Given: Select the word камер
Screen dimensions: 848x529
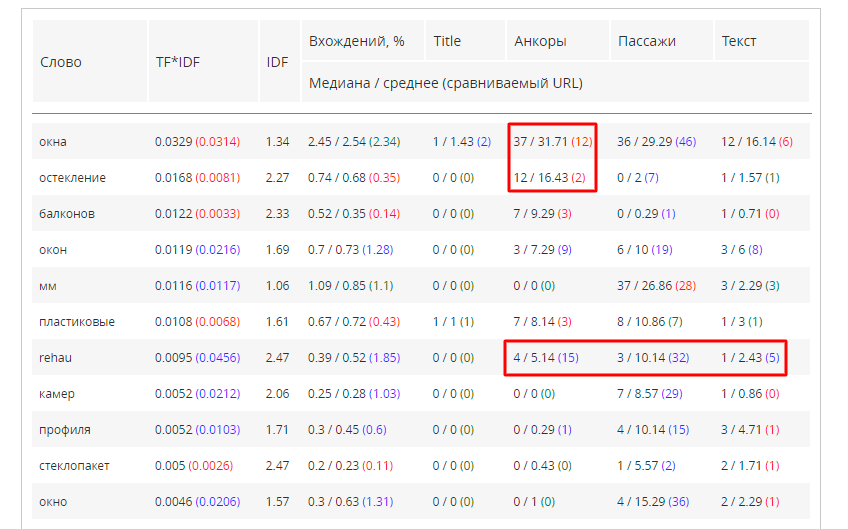Looking at the screenshot, I should [x=57, y=394].
